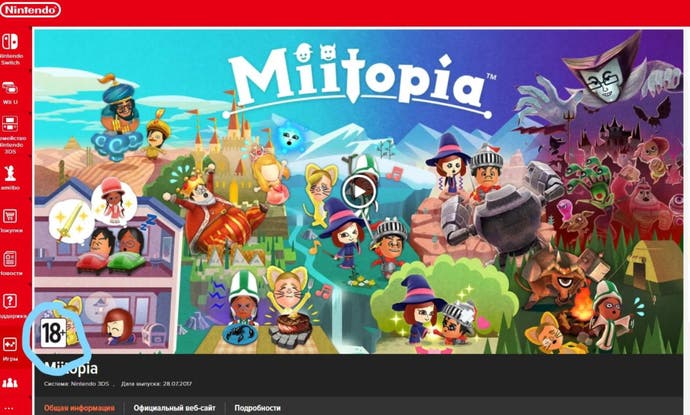
Task: Click the Miitopia logo on banner
Action: pos(359,81)
